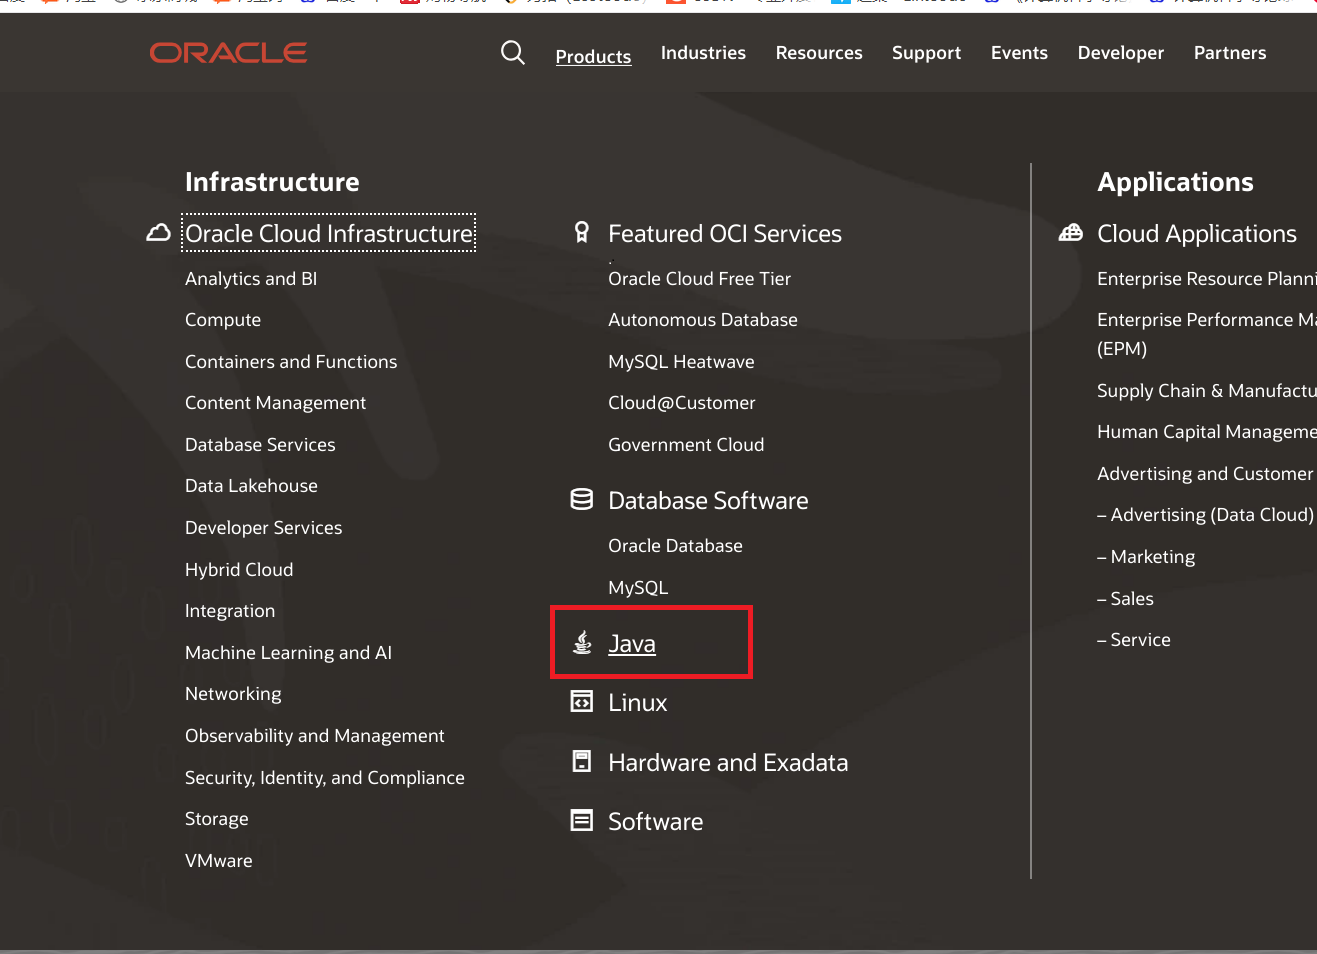Screen dimensions: 1317x954
Task: Open the Integration link
Action: pos(230,611)
